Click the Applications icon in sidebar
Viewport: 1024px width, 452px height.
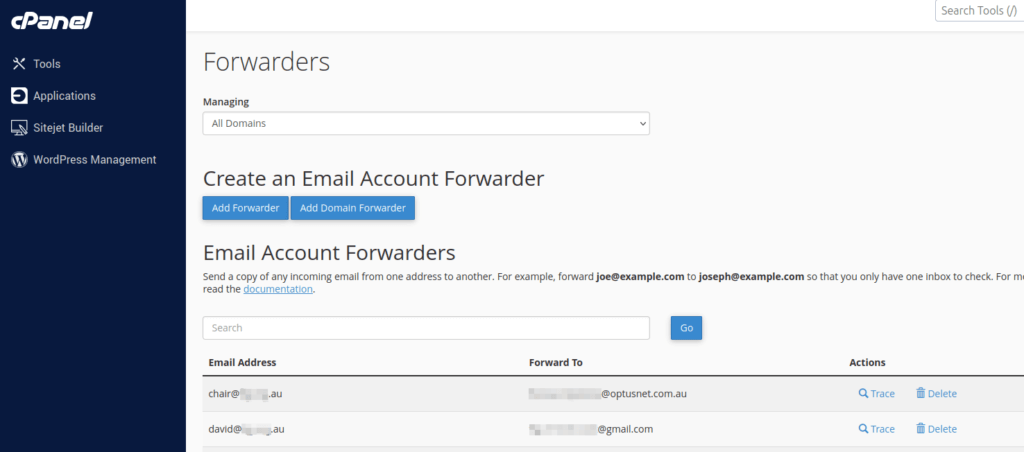point(18,96)
